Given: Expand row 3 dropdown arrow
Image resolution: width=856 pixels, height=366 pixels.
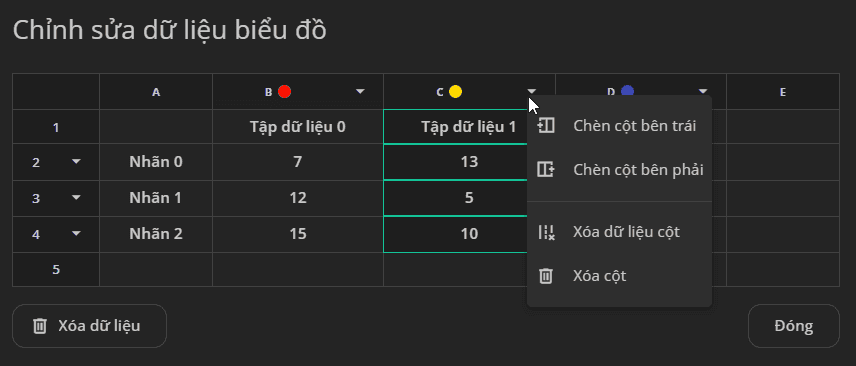Looking at the screenshot, I should (x=76, y=198).
